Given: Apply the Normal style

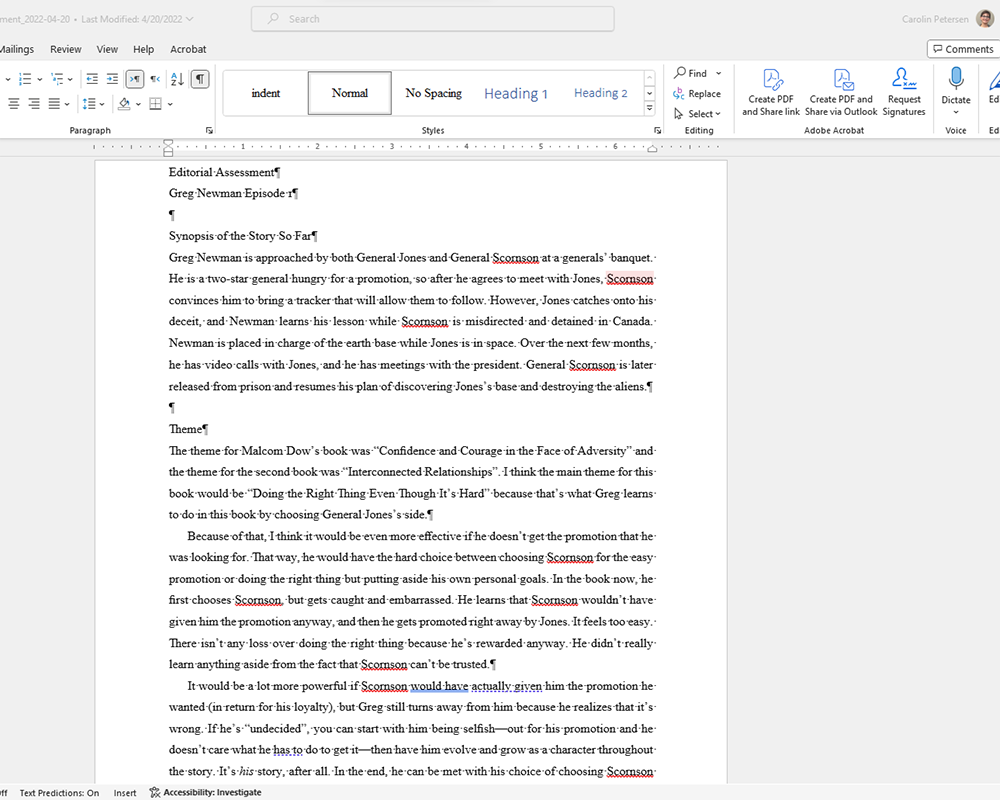Looking at the screenshot, I should coord(349,93).
